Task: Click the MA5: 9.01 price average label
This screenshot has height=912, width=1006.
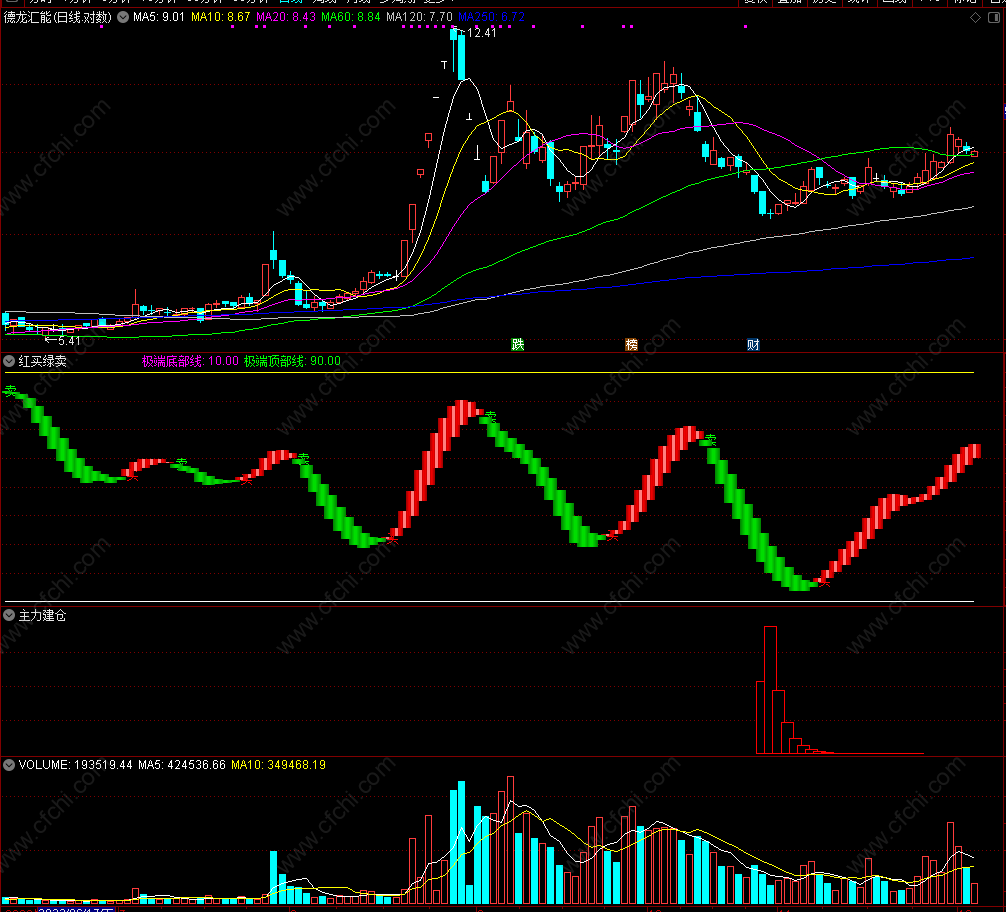Action: pos(158,17)
